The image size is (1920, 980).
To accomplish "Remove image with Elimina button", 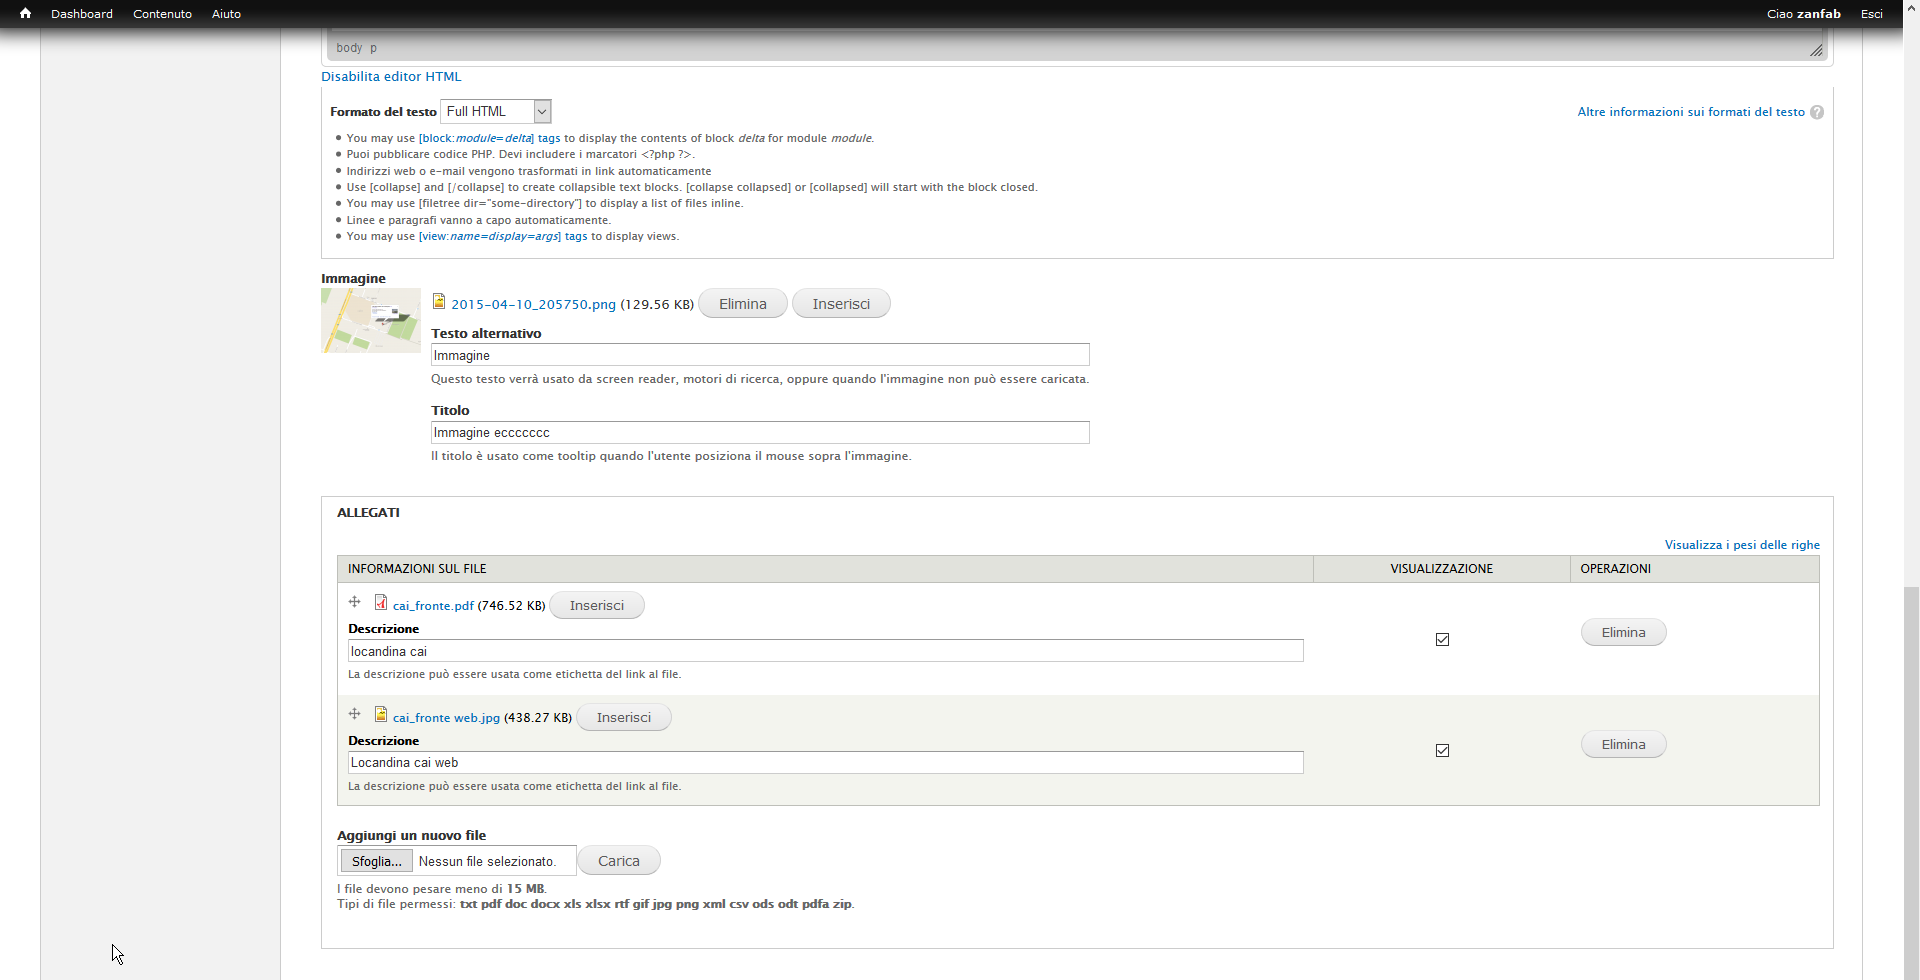I will point(743,304).
